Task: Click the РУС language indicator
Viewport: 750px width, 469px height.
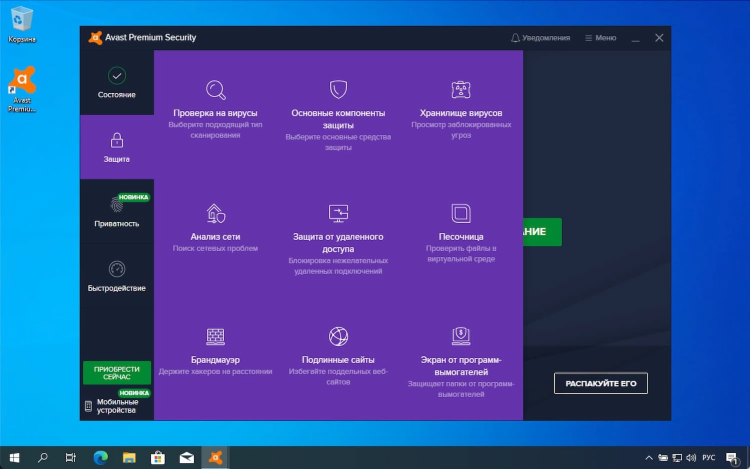Action: [708, 458]
